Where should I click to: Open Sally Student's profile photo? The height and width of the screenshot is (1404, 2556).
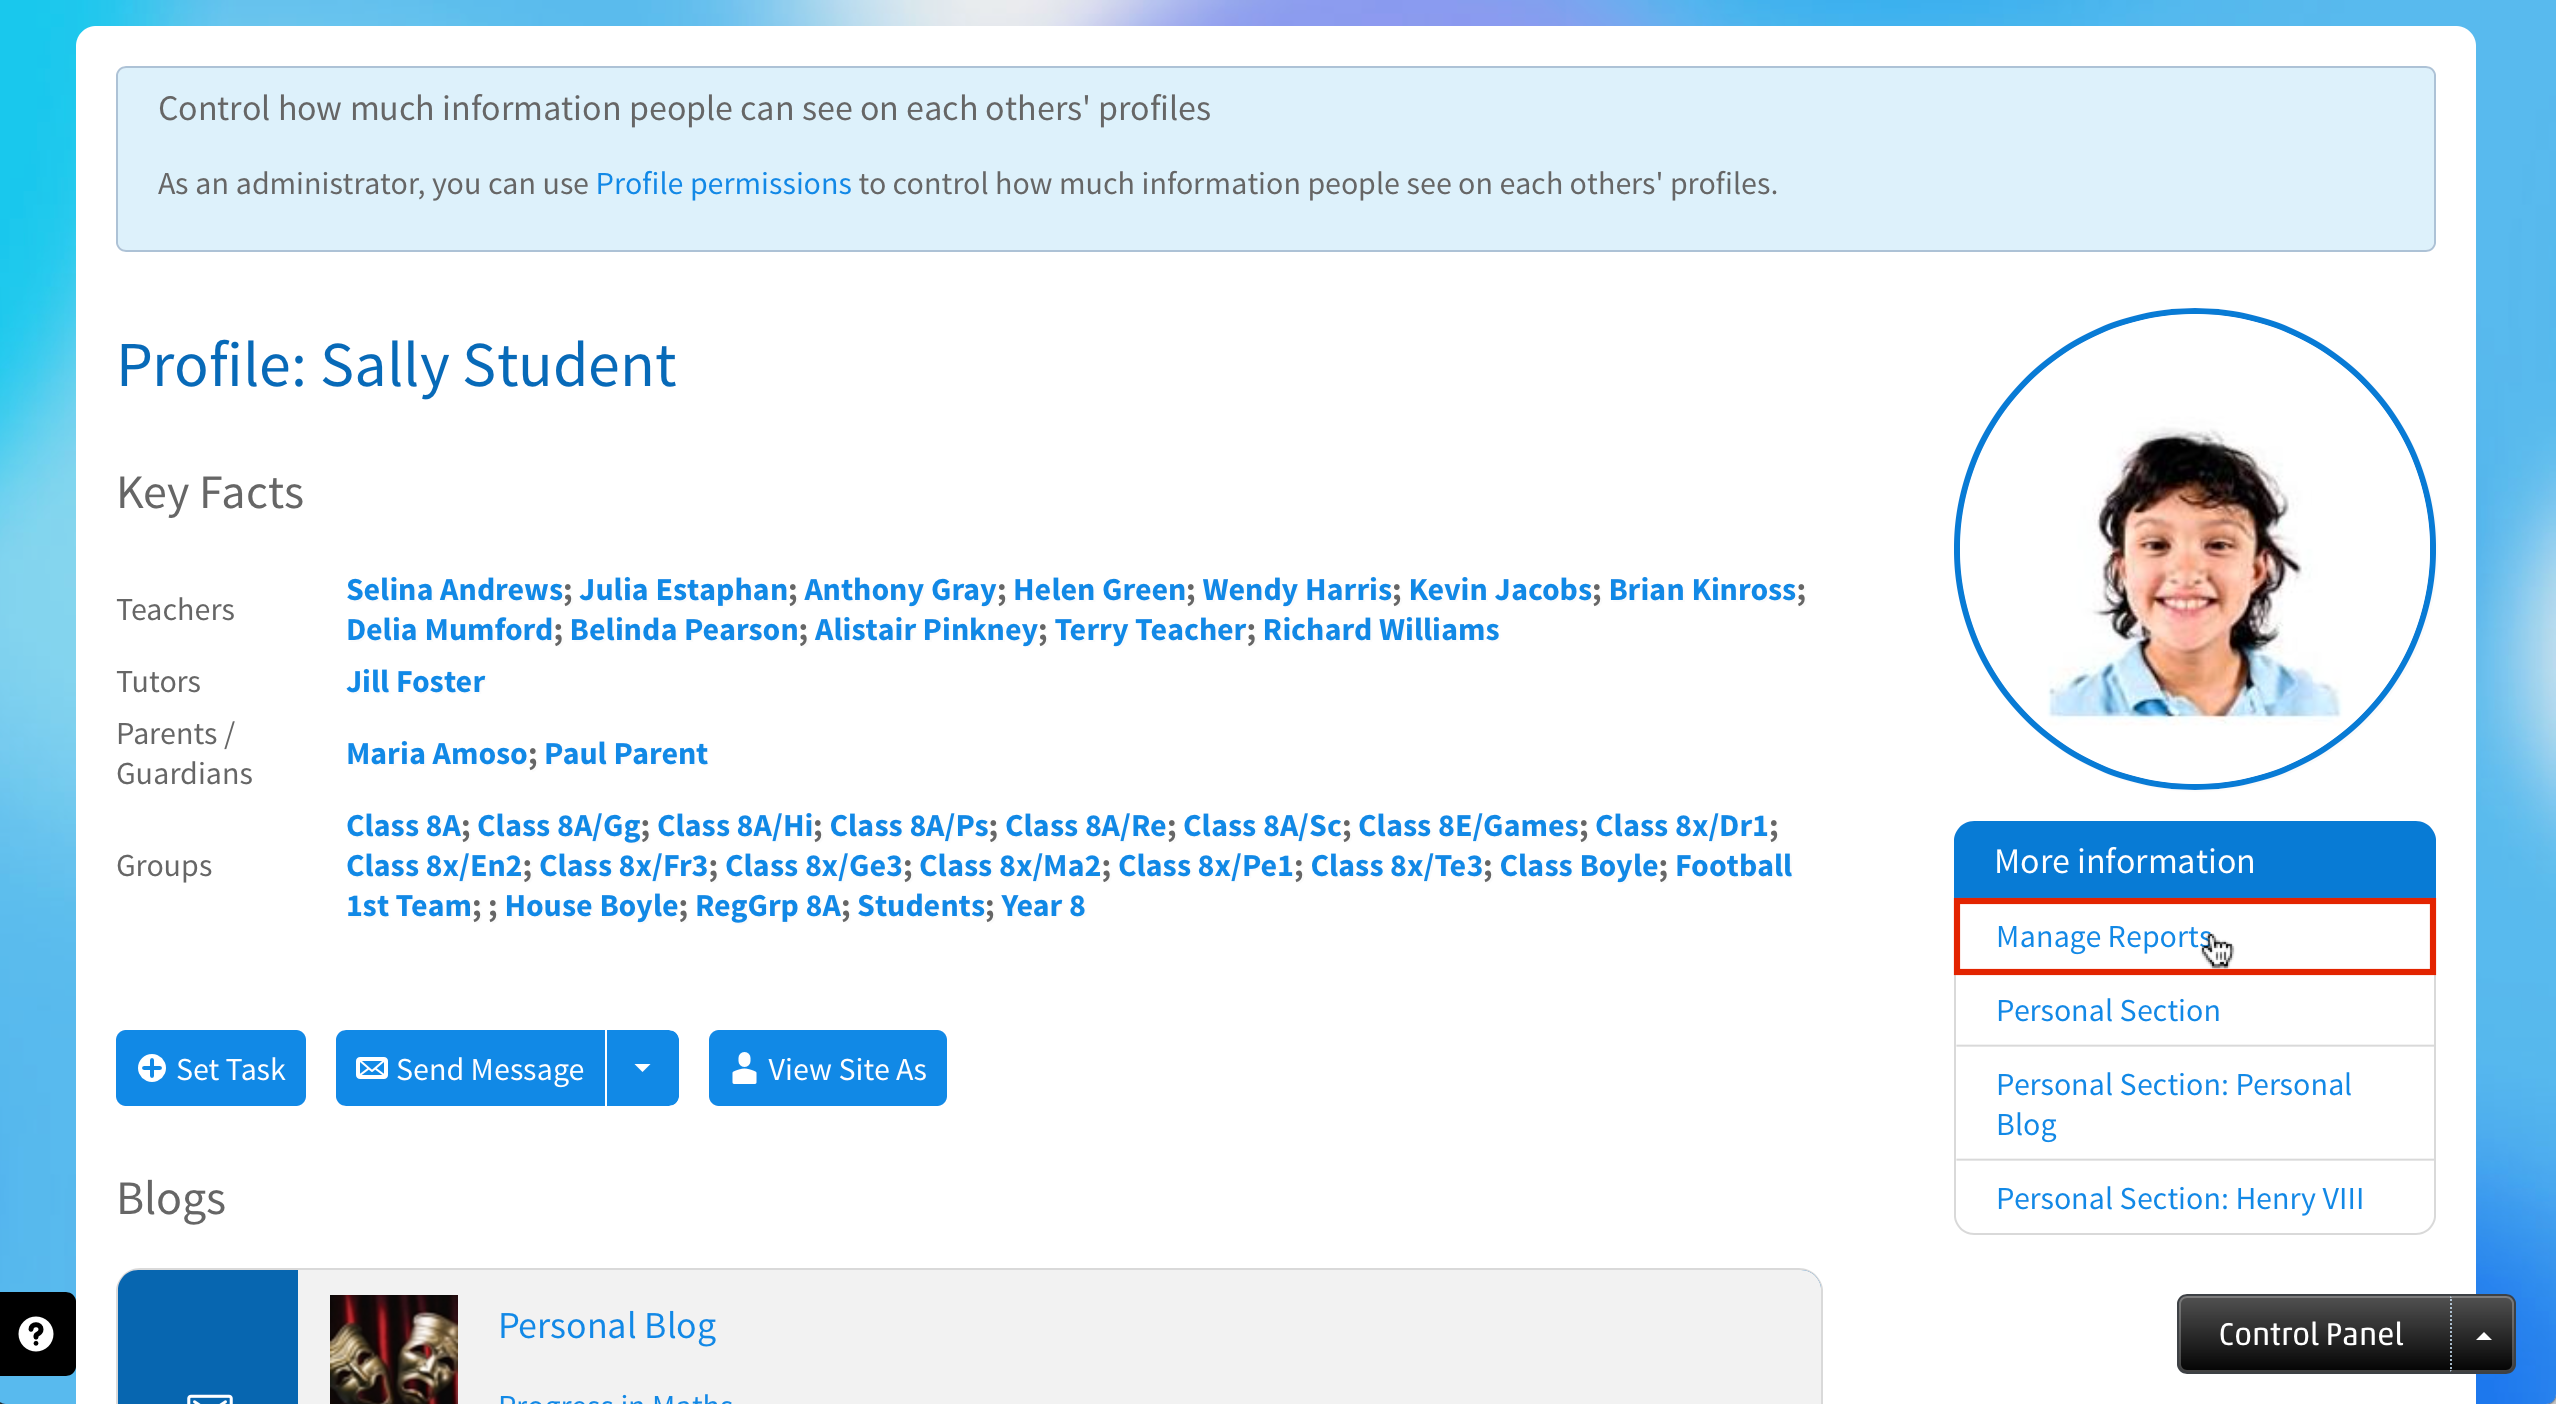click(2195, 549)
